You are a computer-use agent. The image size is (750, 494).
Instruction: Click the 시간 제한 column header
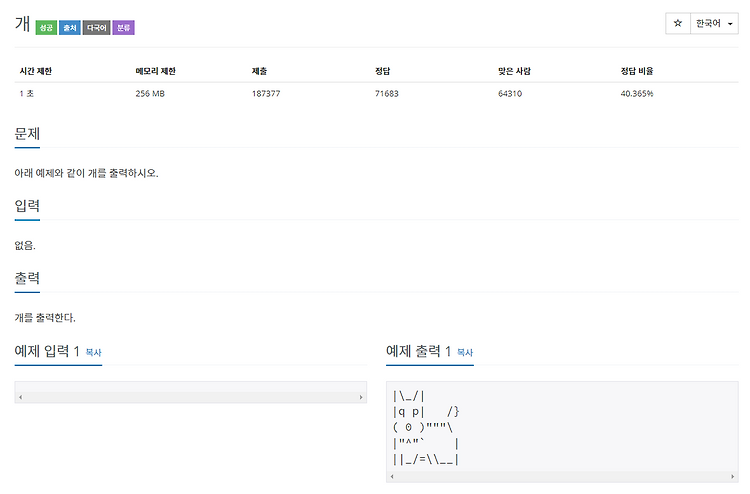coord(35,71)
